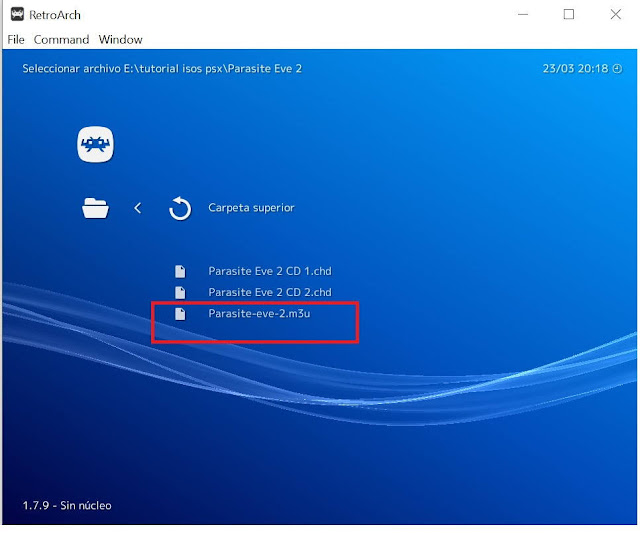
Task: Click the RetroArch title bar app icon
Action: point(17,14)
